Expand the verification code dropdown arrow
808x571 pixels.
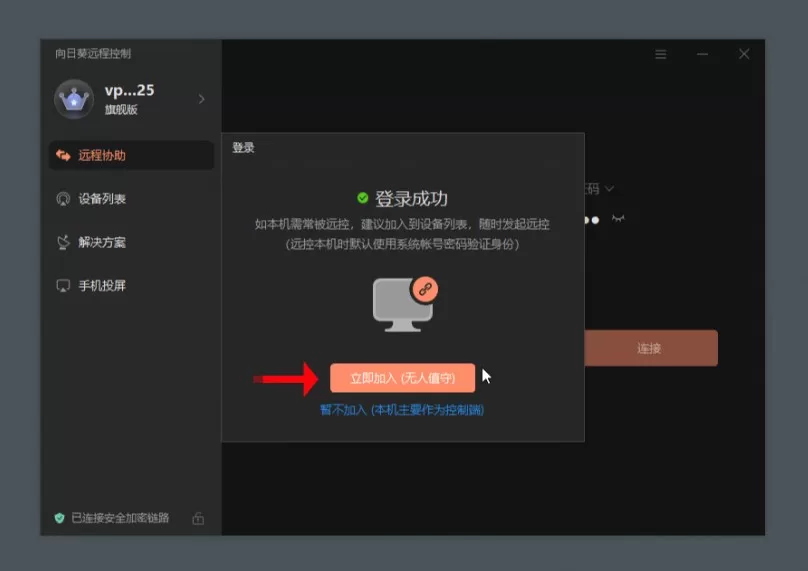[609, 189]
